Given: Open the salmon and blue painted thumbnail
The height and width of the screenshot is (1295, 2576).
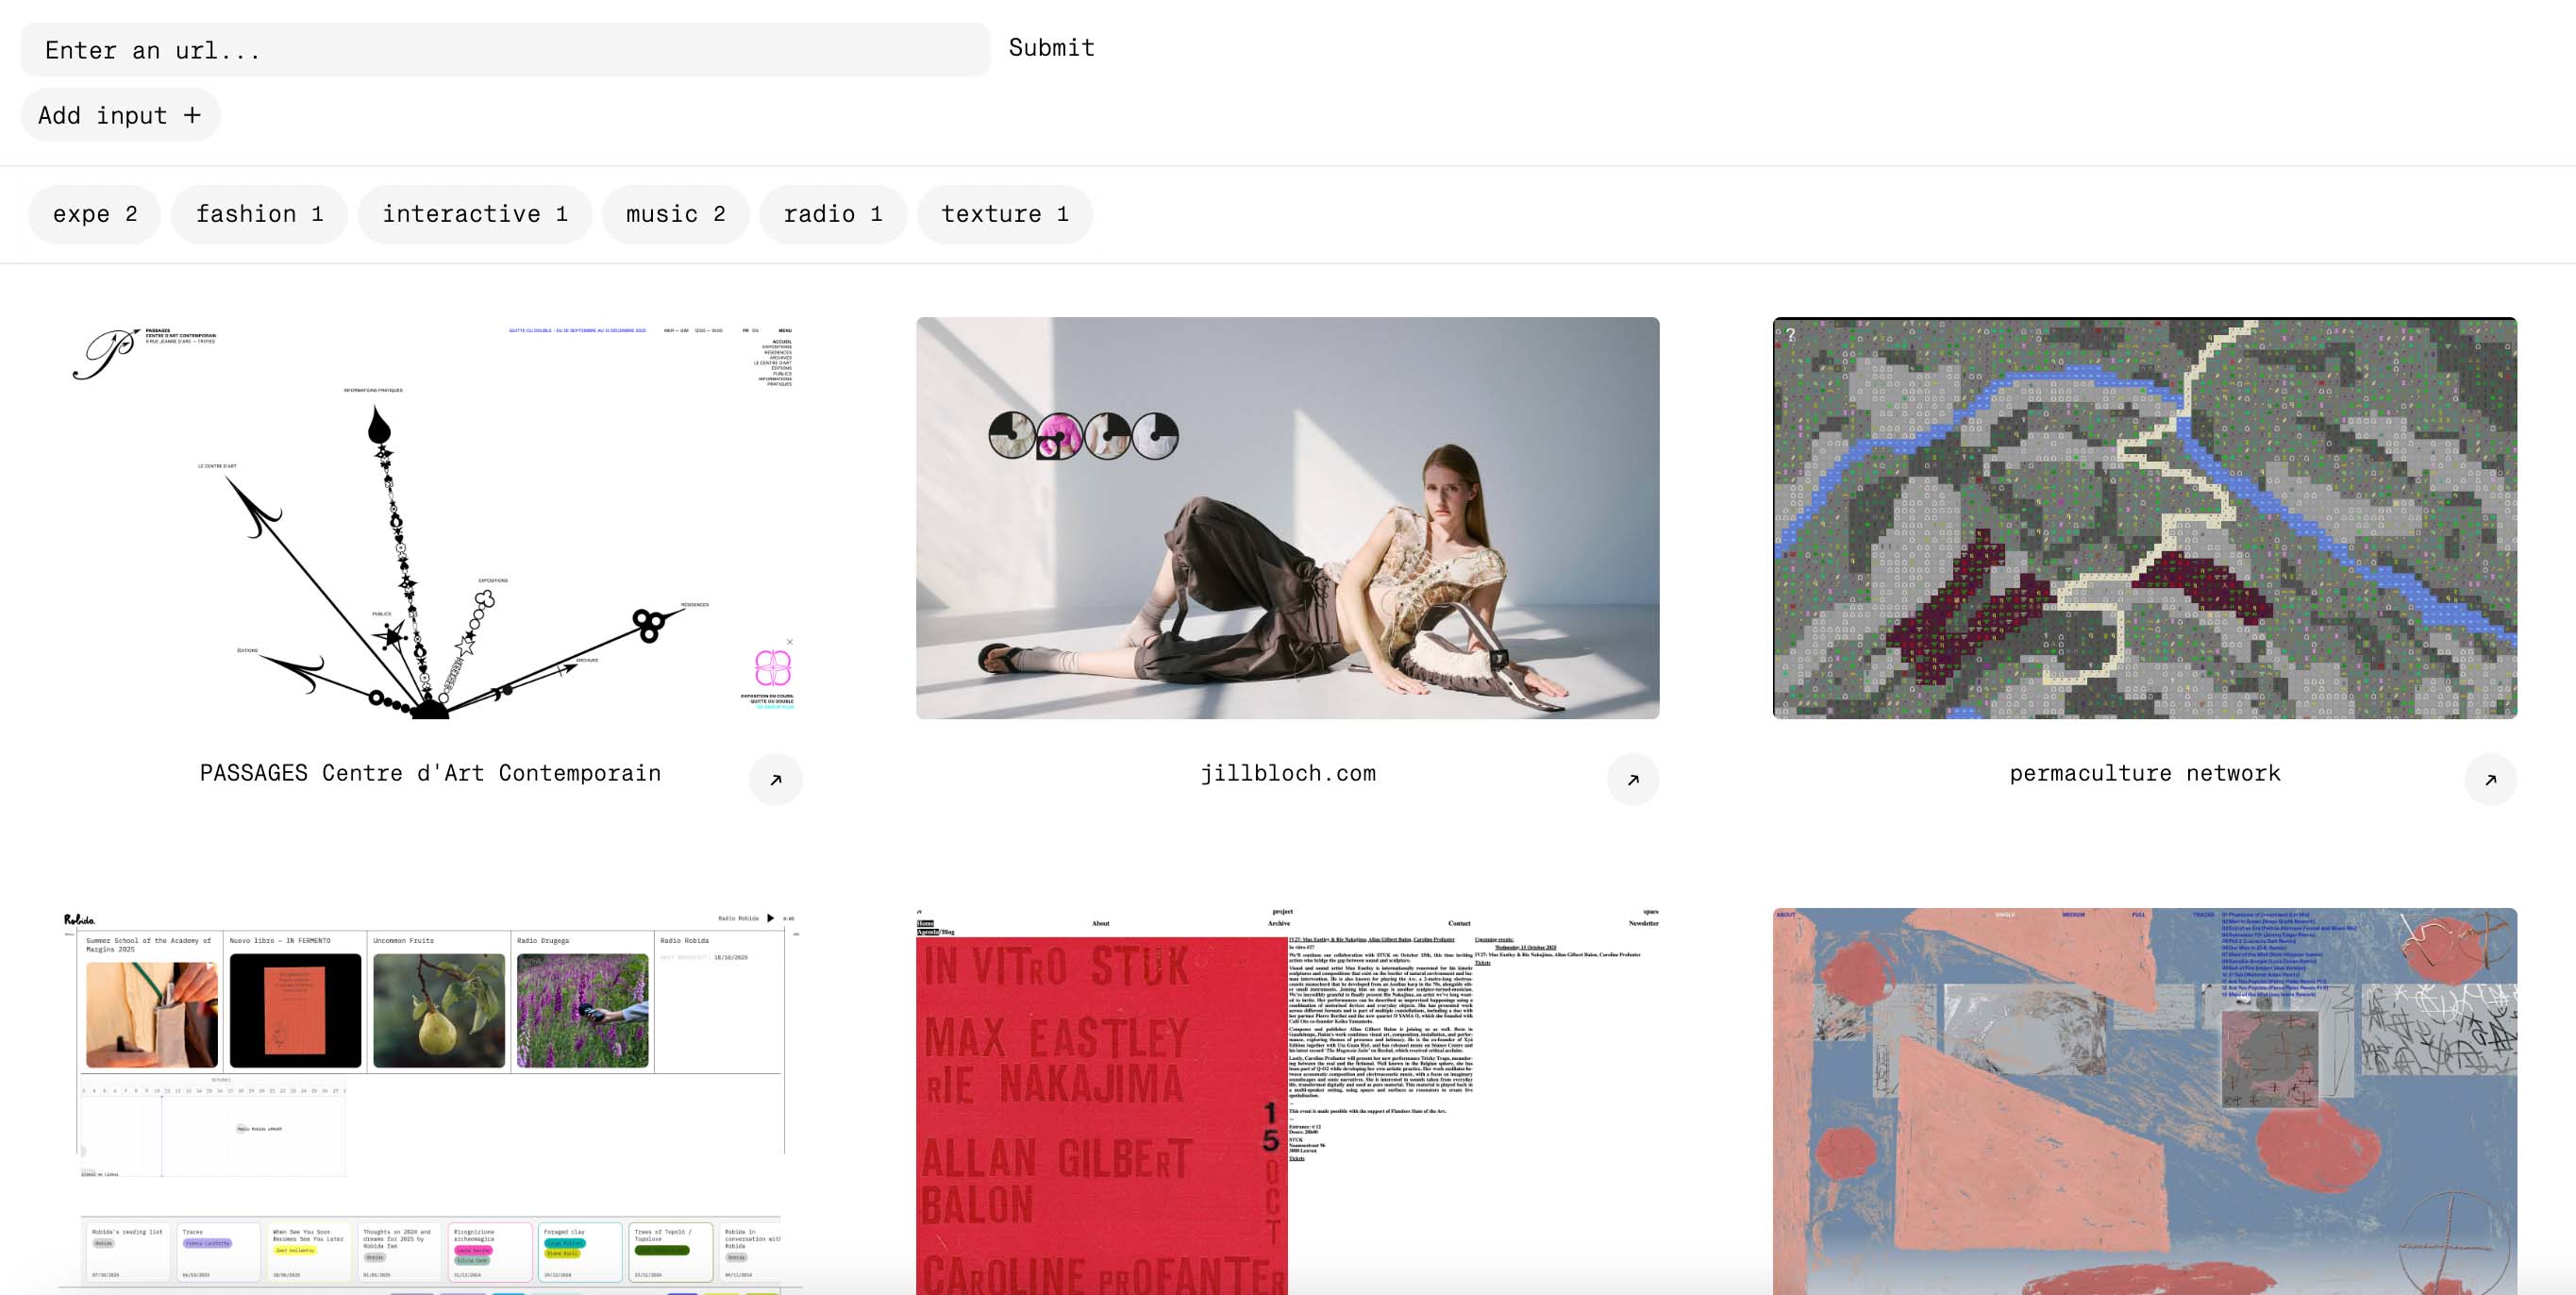Looking at the screenshot, I should click(2144, 1100).
